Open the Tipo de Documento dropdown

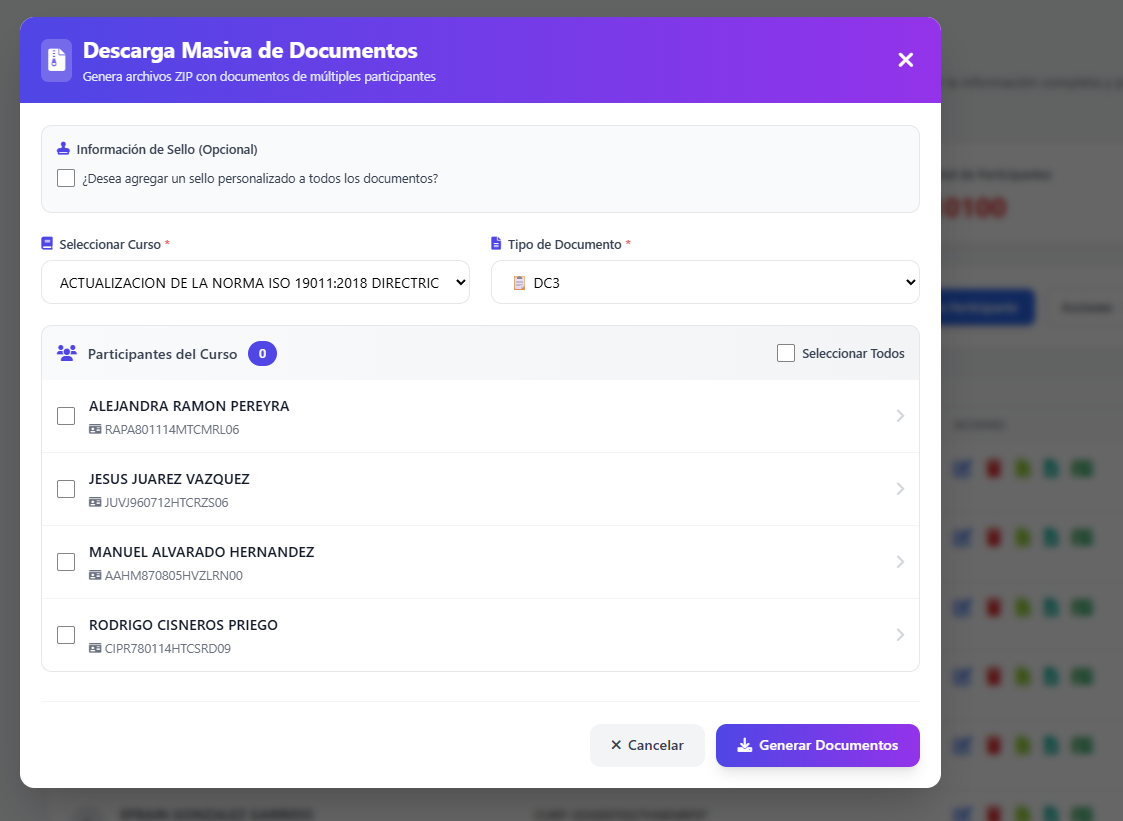(705, 283)
